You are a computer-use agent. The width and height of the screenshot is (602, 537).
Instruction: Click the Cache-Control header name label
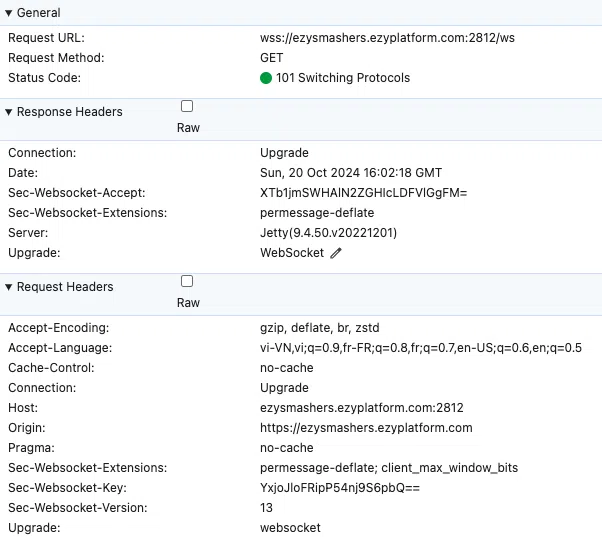[x=50, y=368]
